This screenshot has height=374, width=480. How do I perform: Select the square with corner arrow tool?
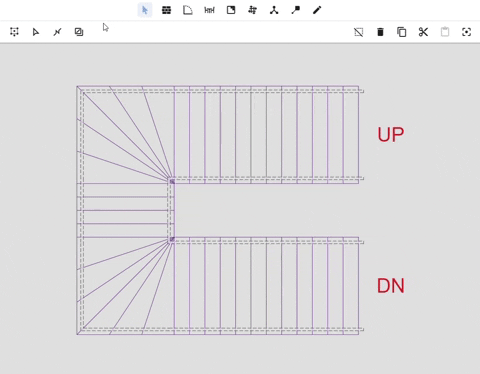[x=231, y=10]
